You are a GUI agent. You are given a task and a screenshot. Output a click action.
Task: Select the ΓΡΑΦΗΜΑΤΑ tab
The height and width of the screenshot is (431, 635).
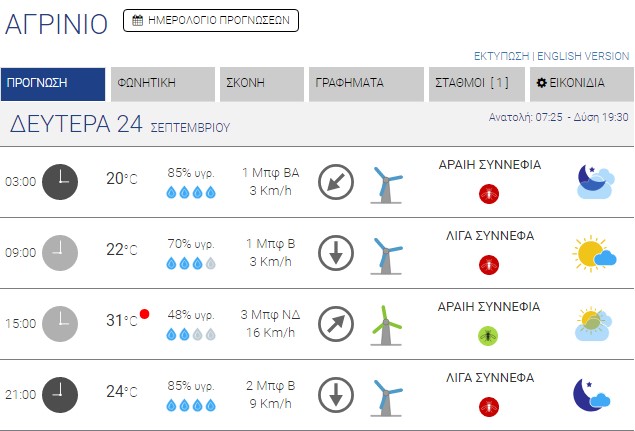(x=366, y=84)
